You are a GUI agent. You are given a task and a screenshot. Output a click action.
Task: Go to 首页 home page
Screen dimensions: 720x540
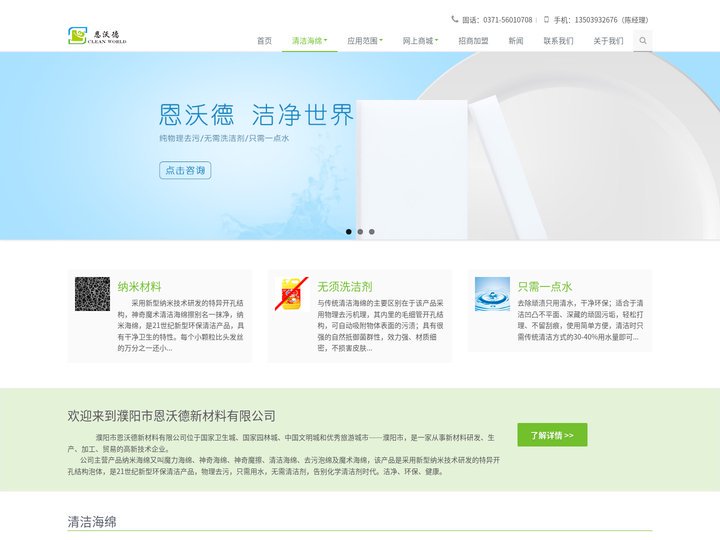click(264, 41)
